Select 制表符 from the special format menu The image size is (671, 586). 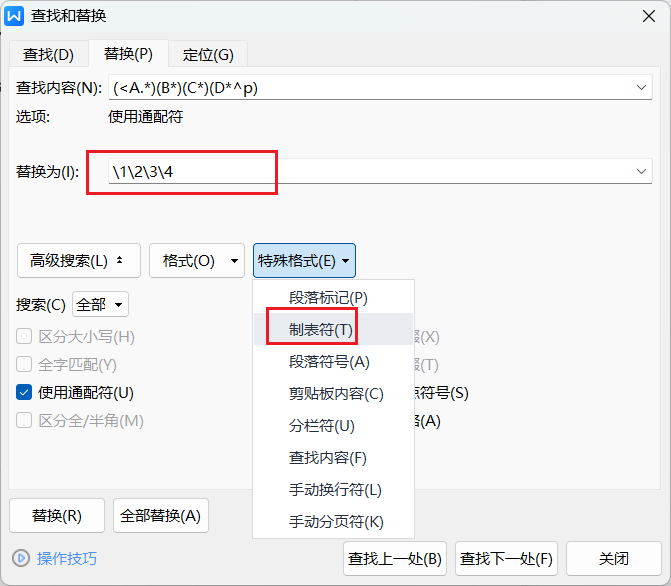coord(321,329)
